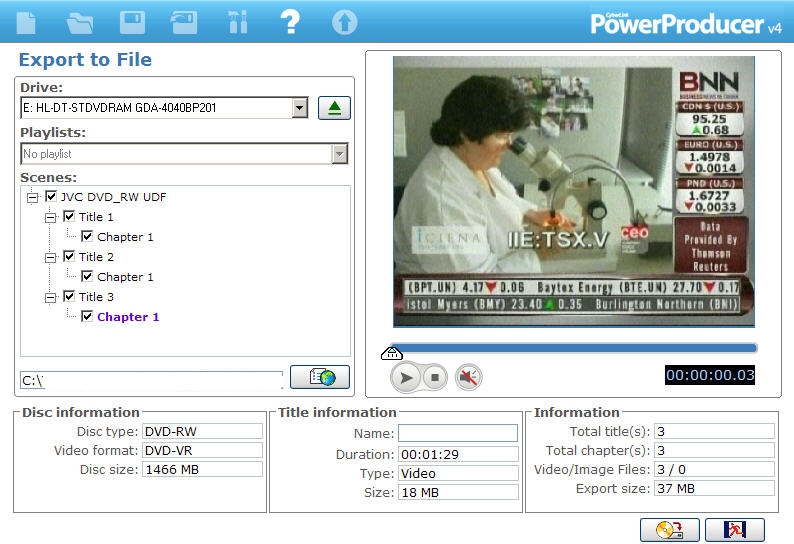This screenshot has width=794, height=544.
Task: Click the New project icon
Action: coord(26,23)
